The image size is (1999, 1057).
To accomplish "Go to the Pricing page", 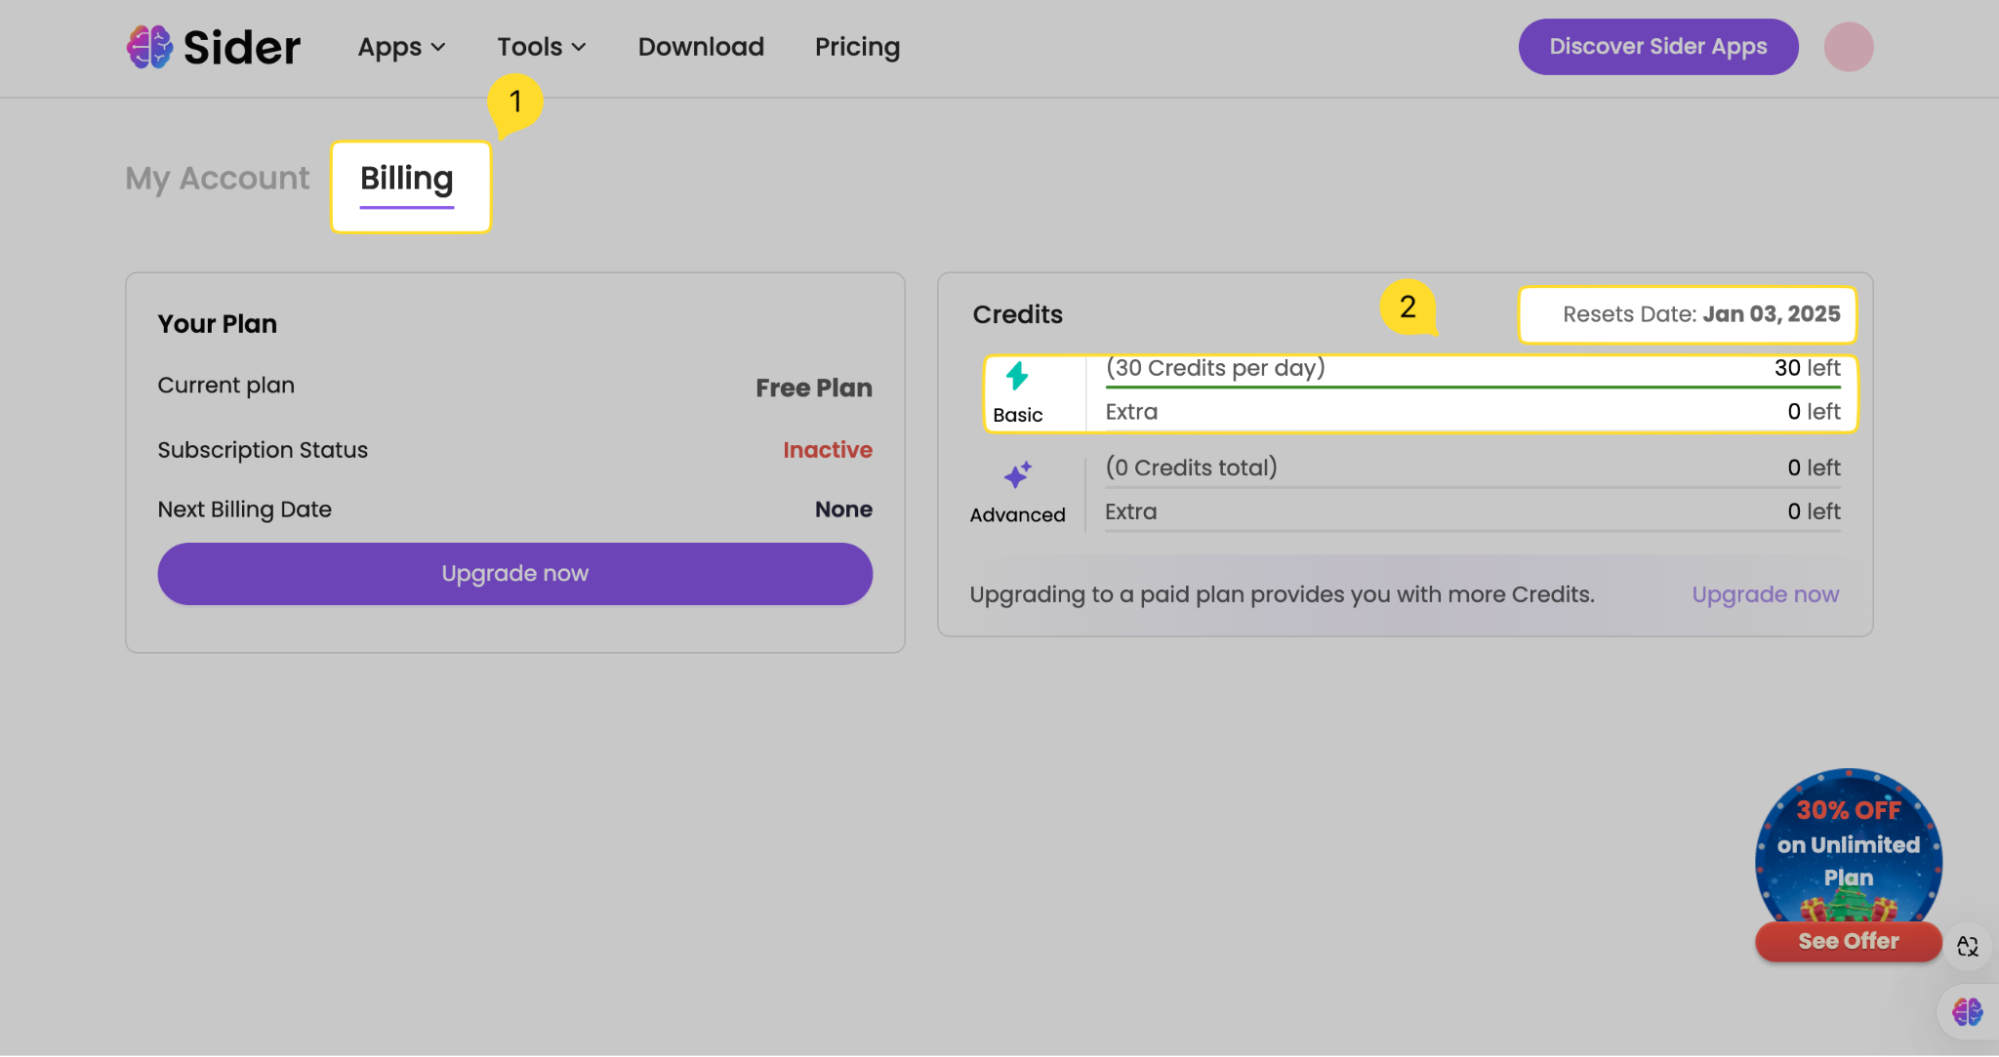I will tap(857, 47).
